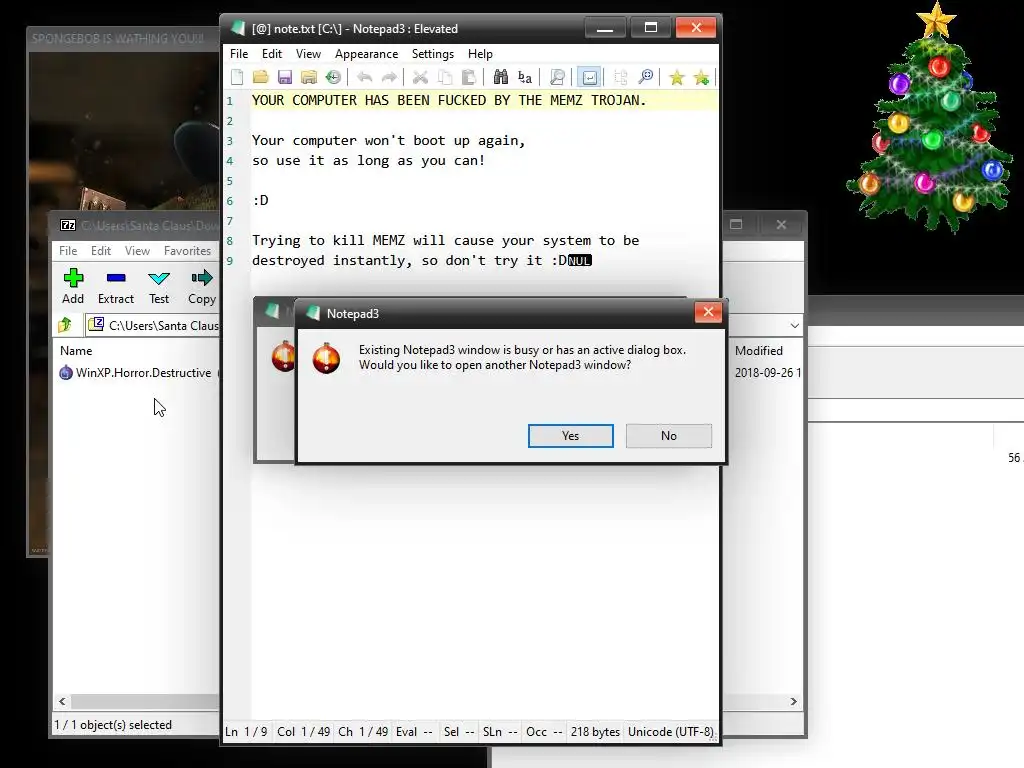The height and width of the screenshot is (768, 1024).
Task: Click the scissors Cut icon
Action: click(420, 78)
